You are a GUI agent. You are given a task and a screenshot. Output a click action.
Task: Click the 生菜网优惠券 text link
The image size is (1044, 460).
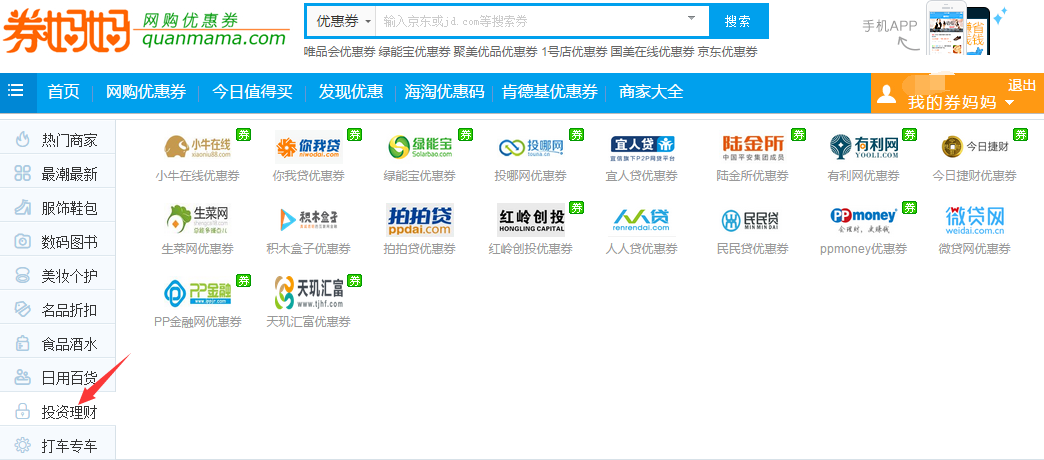click(x=197, y=249)
